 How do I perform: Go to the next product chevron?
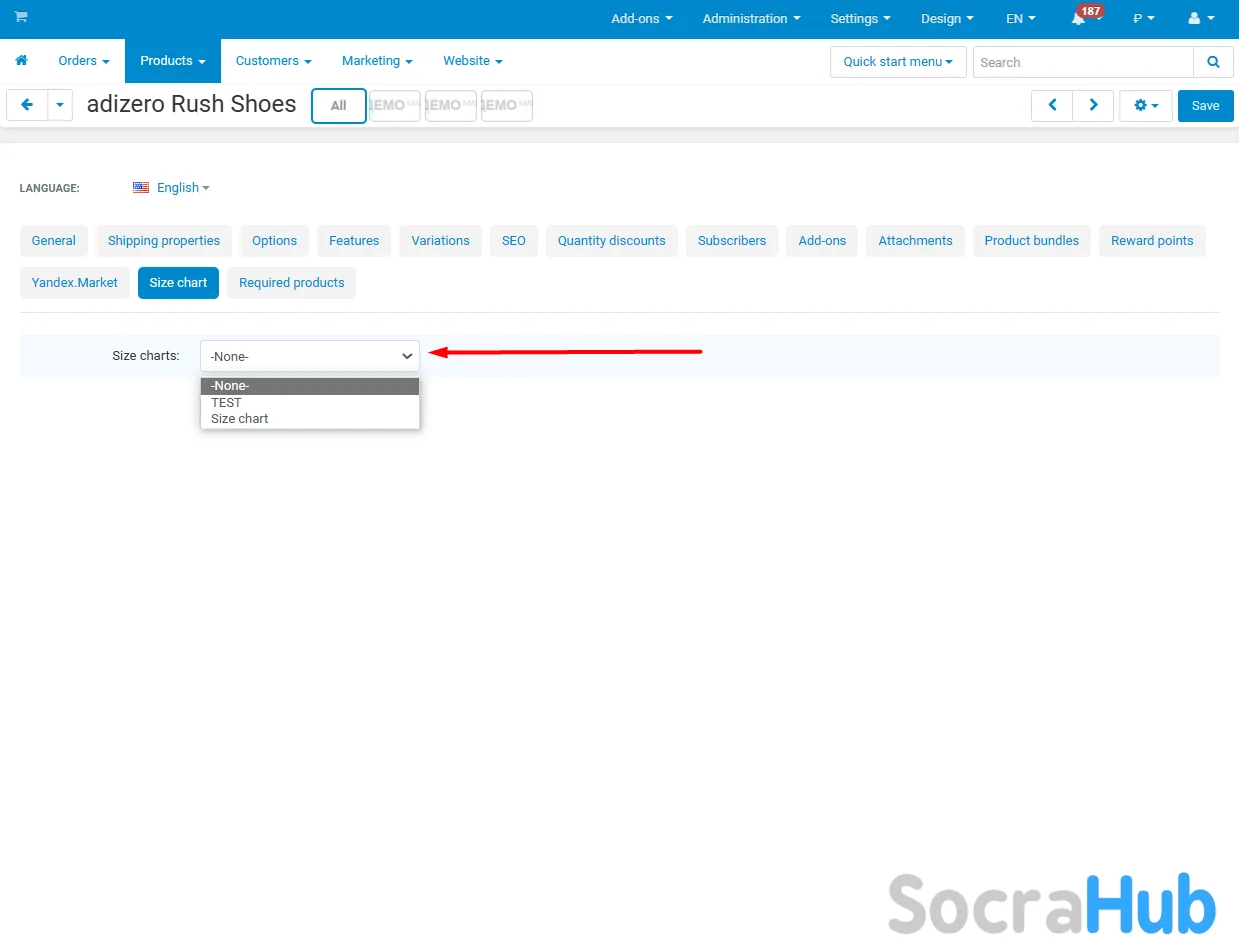[1093, 105]
